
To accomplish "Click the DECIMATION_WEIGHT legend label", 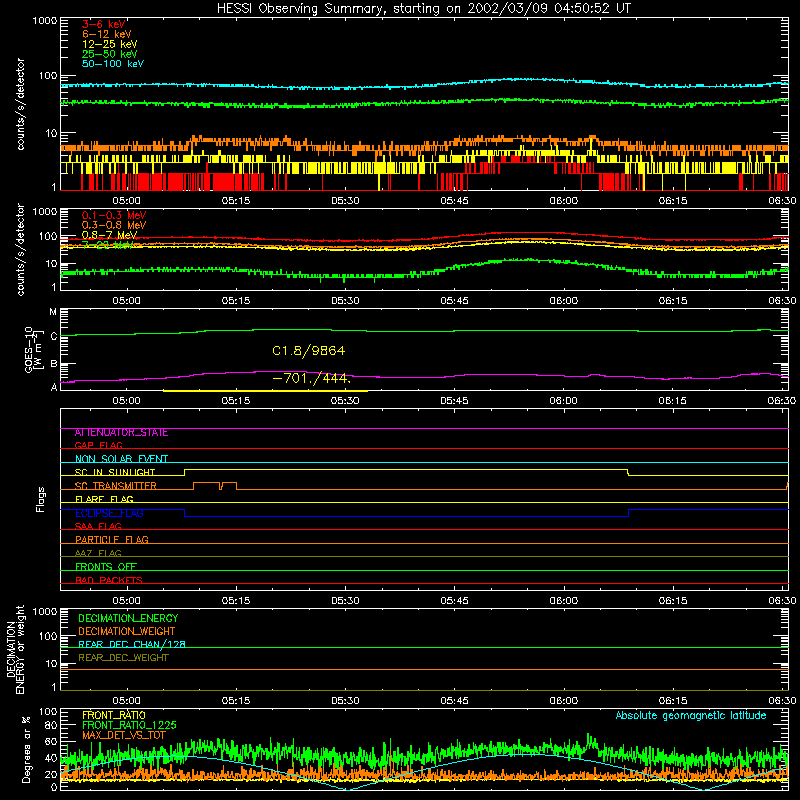I will click(x=127, y=632).
